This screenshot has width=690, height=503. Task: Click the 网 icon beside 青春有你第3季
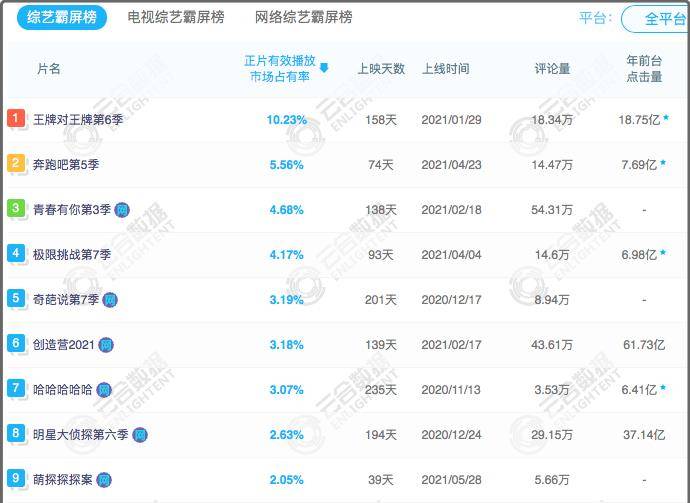[x=122, y=210]
